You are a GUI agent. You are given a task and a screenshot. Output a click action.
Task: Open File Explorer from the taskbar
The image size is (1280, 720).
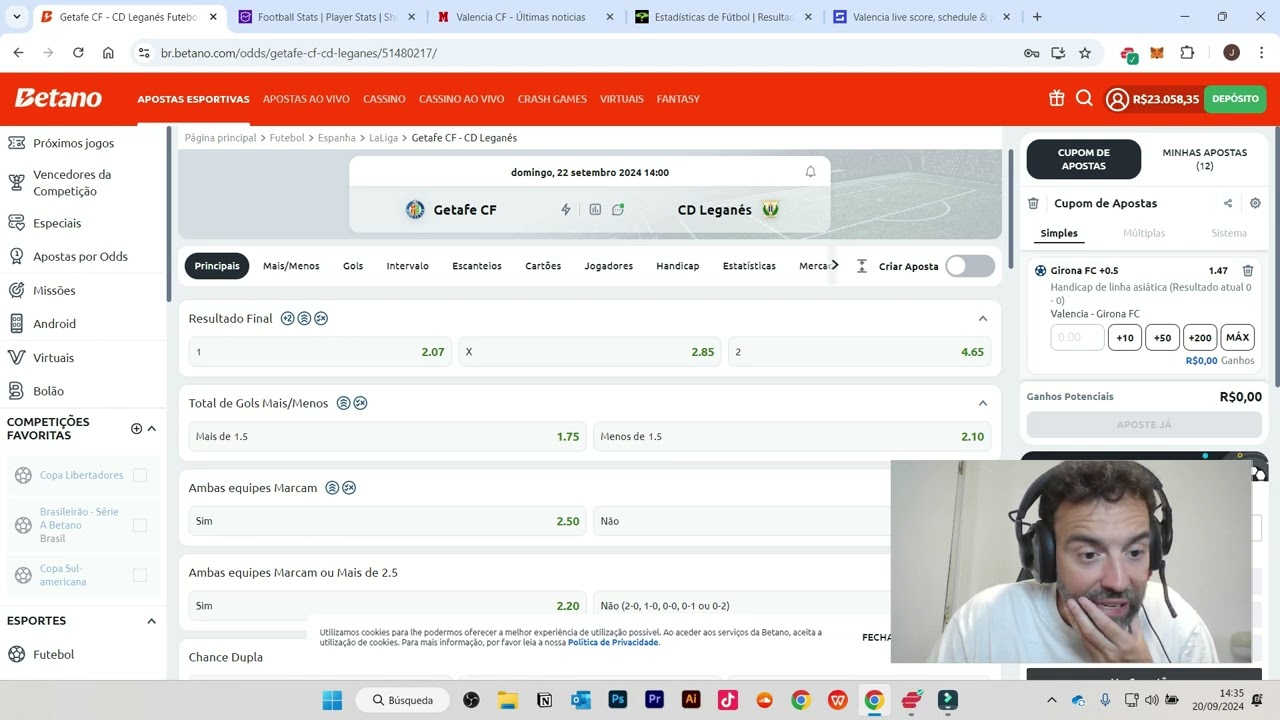pyautogui.click(x=508, y=700)
